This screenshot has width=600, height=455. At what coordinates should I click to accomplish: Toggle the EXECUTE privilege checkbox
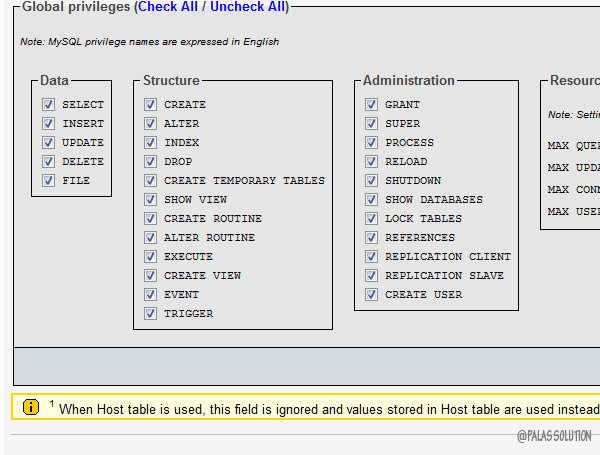click(x=150, y=256)
